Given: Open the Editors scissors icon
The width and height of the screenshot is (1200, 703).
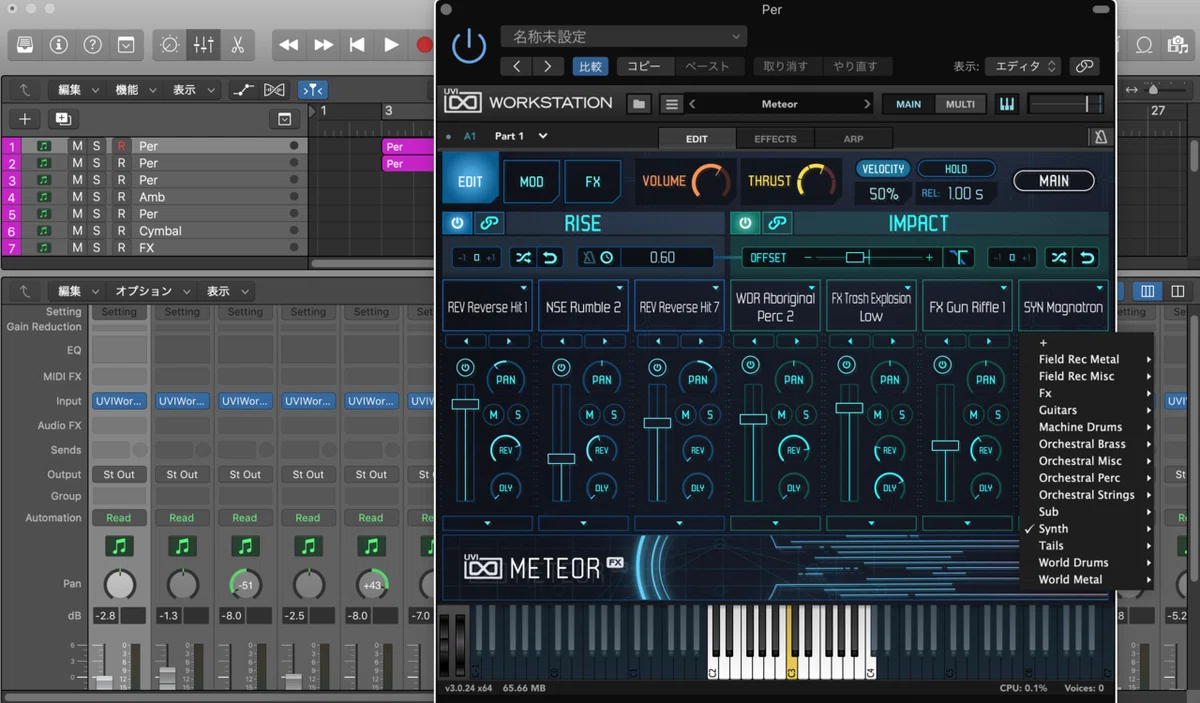Looking at the screenshot, I should [237, 45].
